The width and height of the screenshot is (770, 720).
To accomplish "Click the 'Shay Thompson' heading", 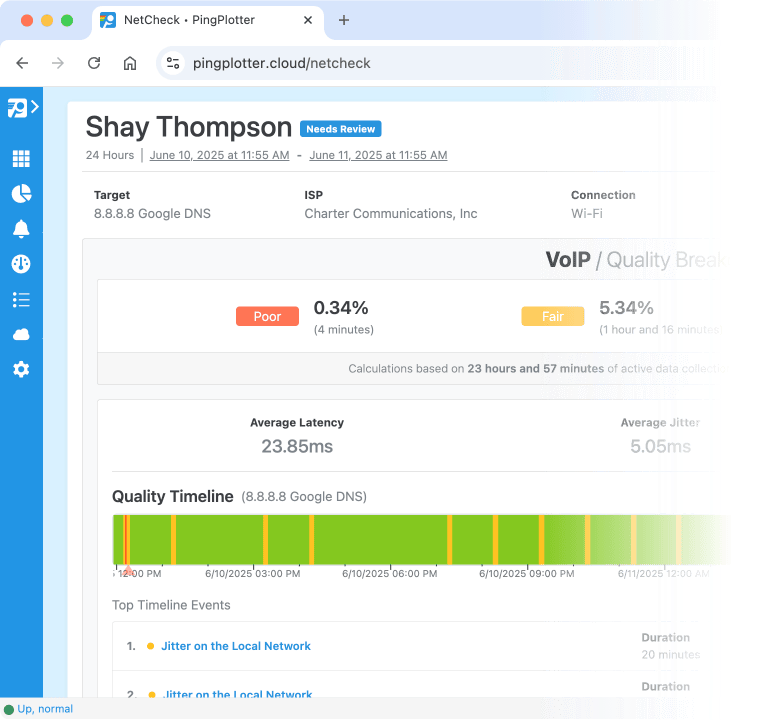I will (x=189, y=127).
